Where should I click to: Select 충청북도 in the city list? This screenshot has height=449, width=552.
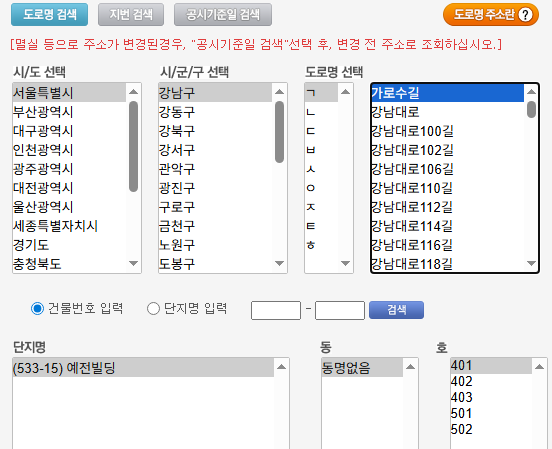[69, 264]
